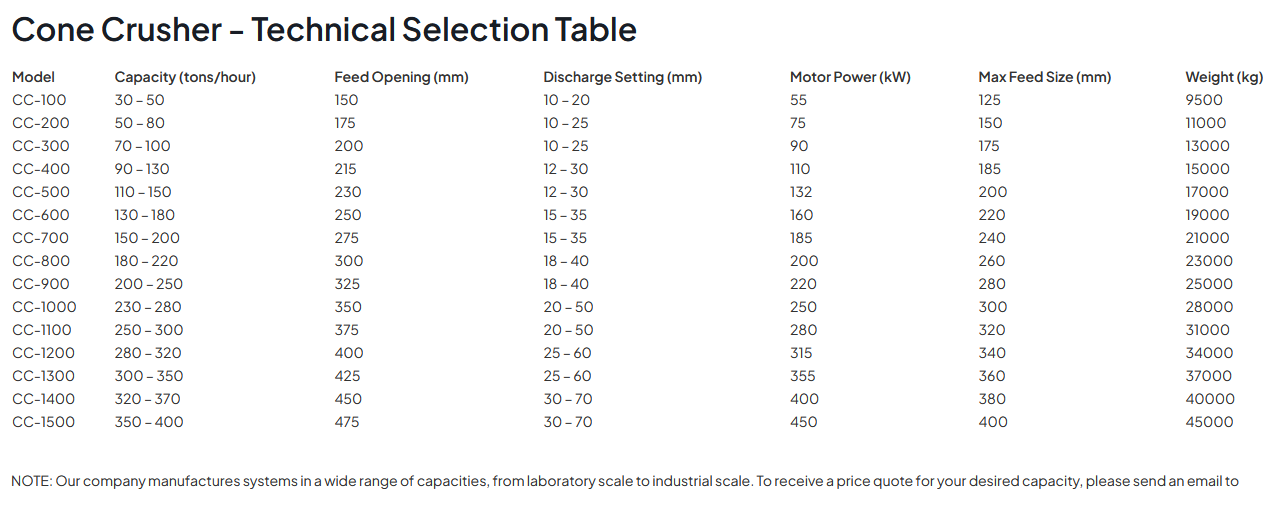Click the Cone Crusher table title
Viewport: 1281px width, 505px height.
(x=324, y=30)
